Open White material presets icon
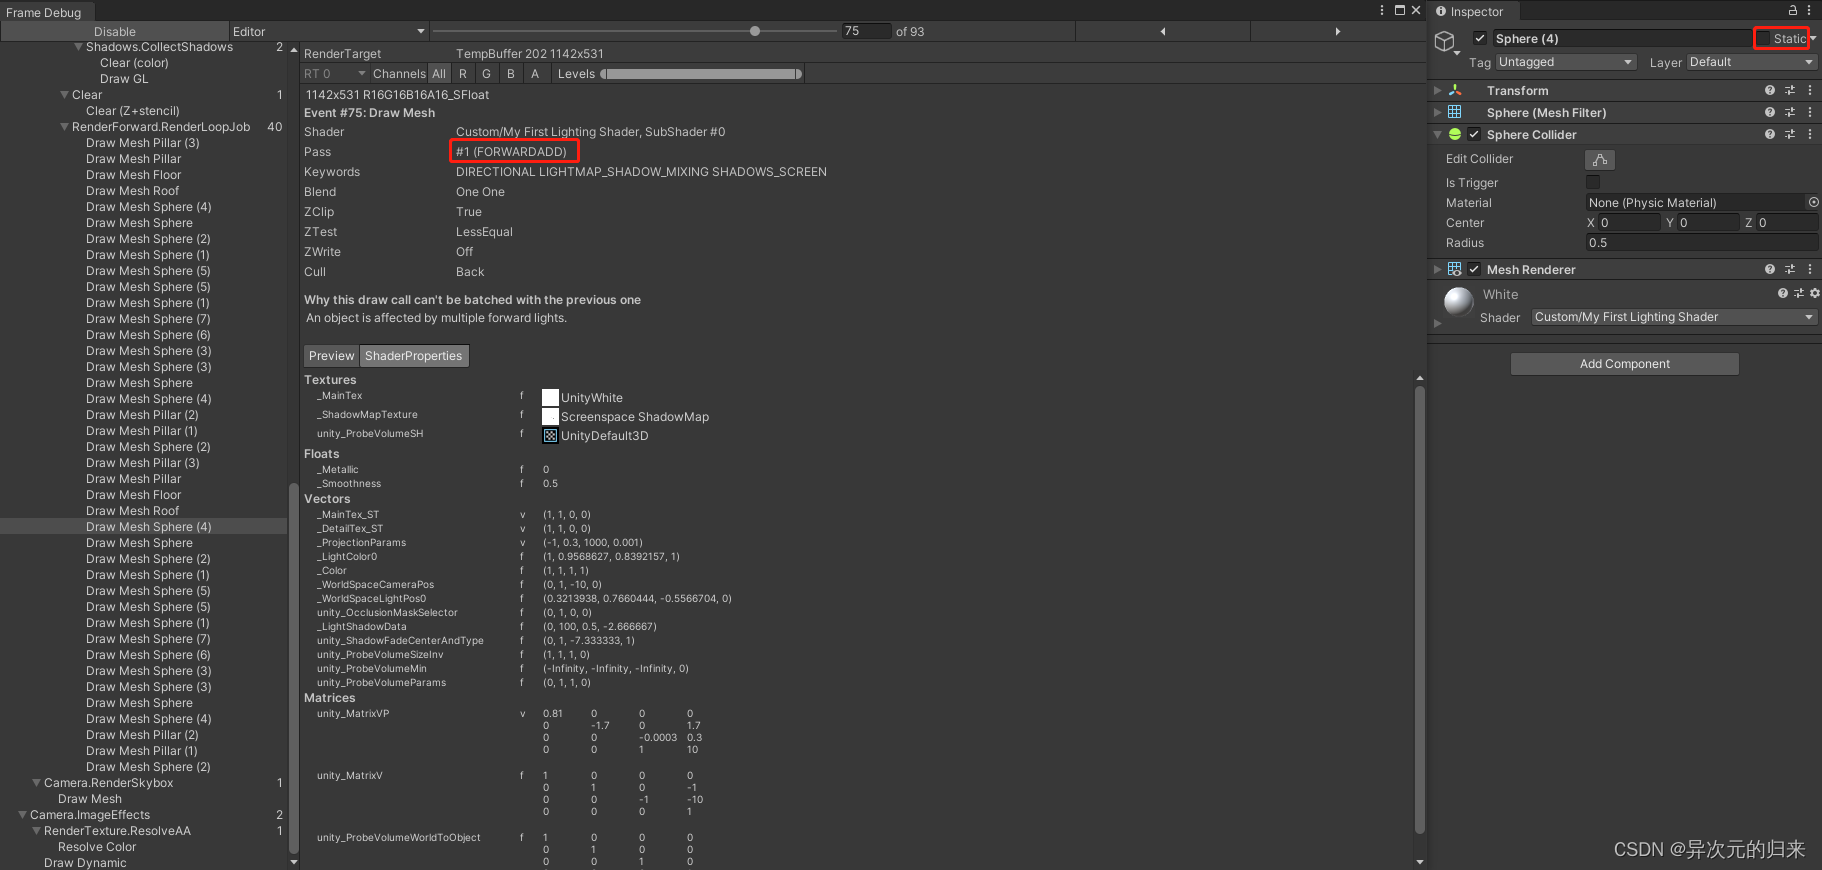 [1799, 293]
